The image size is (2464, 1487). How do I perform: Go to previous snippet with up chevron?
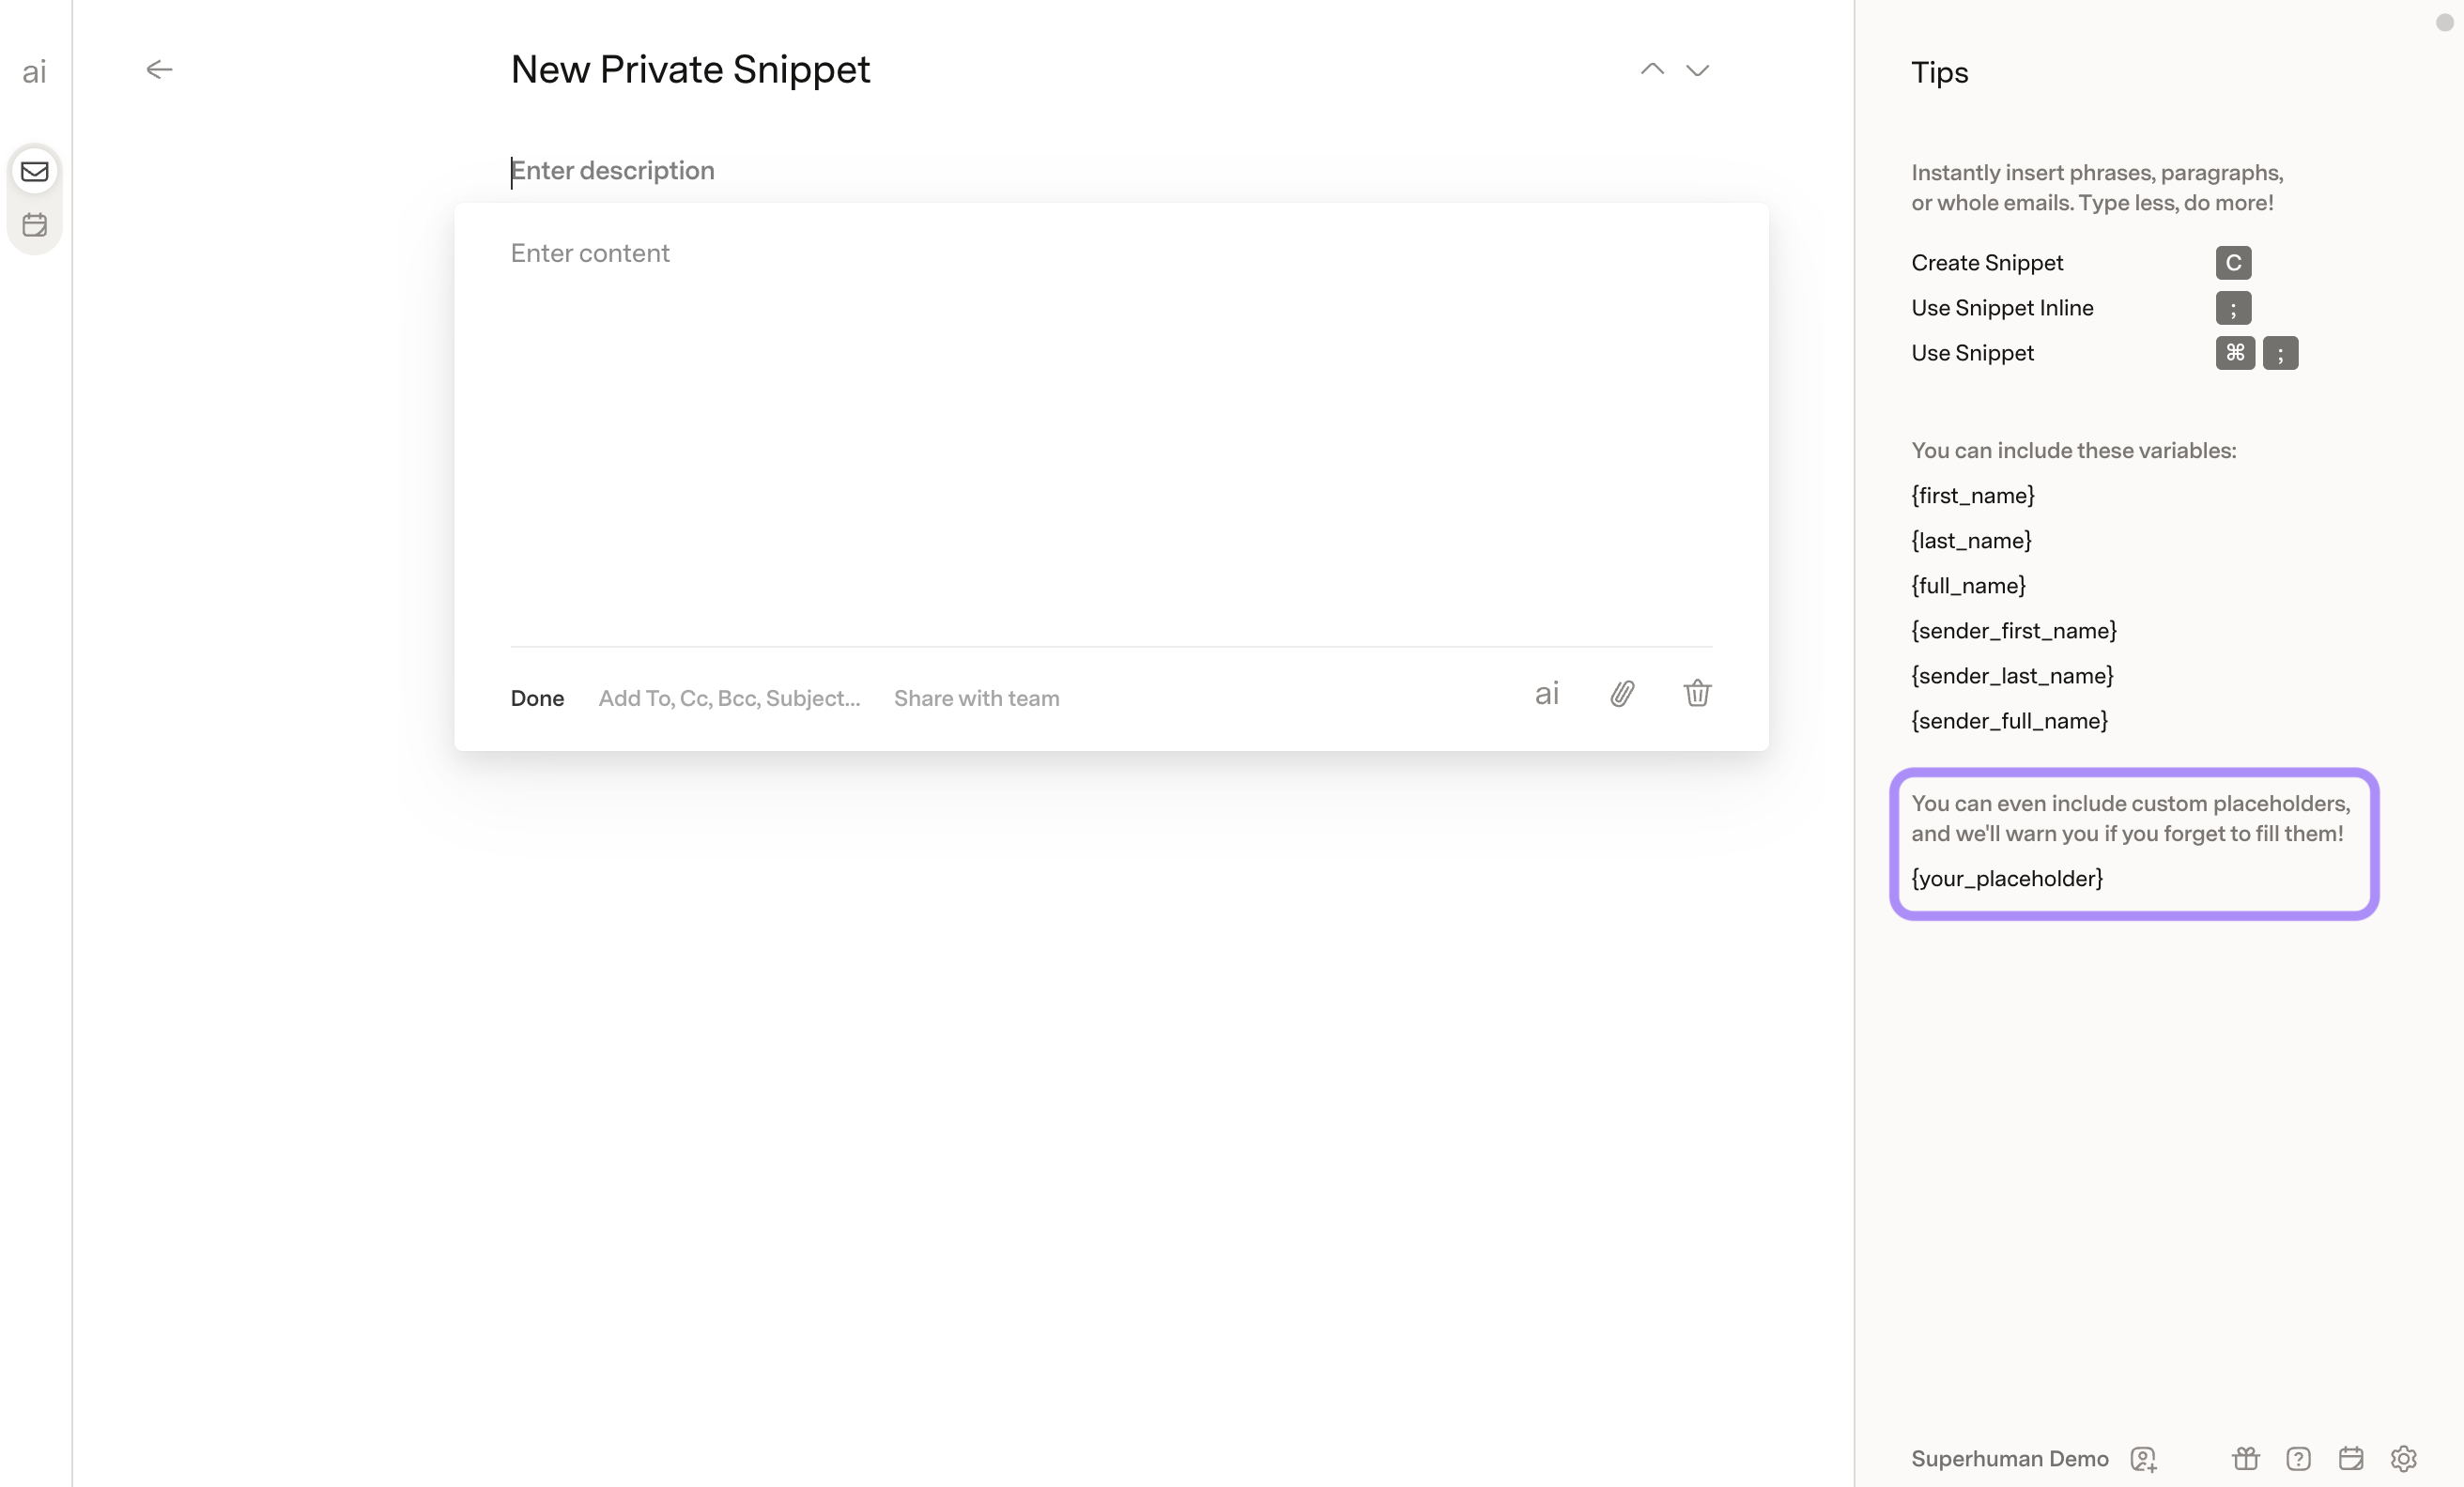tap(1652, 69)
